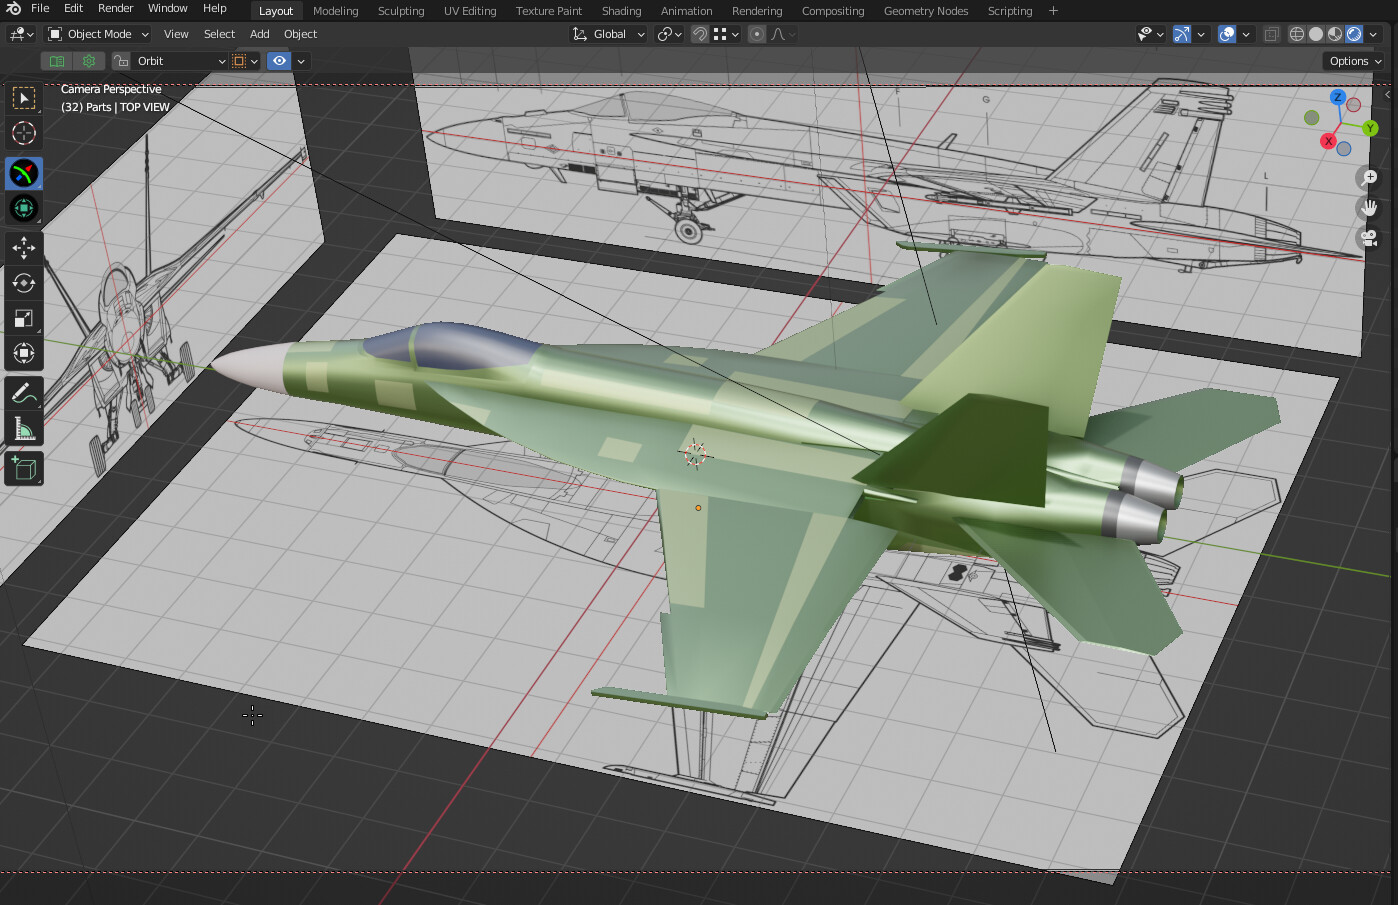
Task: Open the Object Mode dropdown
Action: [x=99, y=34]
